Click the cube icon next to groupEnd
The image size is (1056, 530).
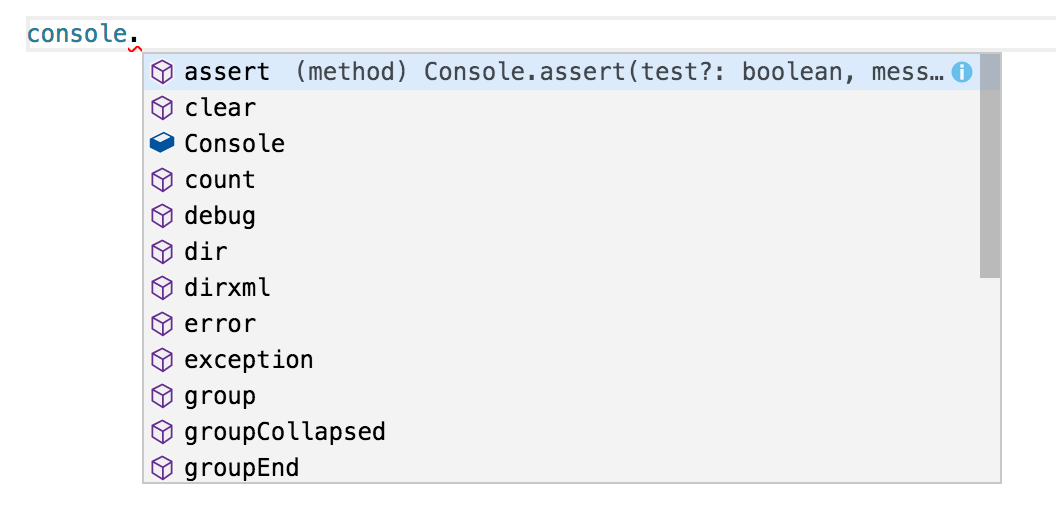(x=162, y=468)
